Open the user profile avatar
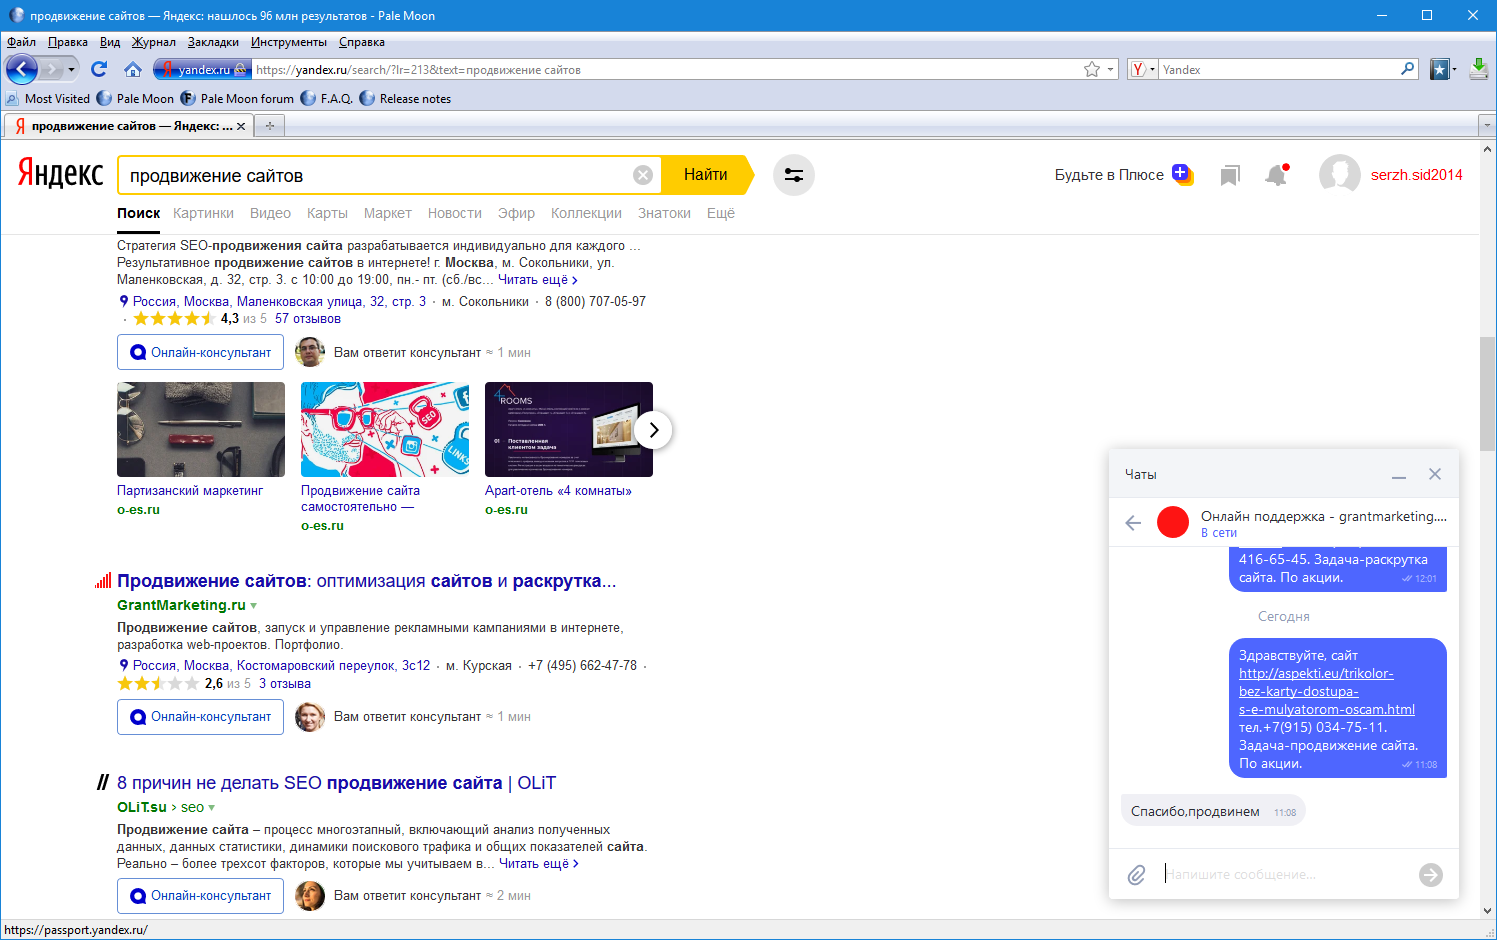Image resolution: width=1497 pixels, height=940 pixels. click(x=1339, y=175)
